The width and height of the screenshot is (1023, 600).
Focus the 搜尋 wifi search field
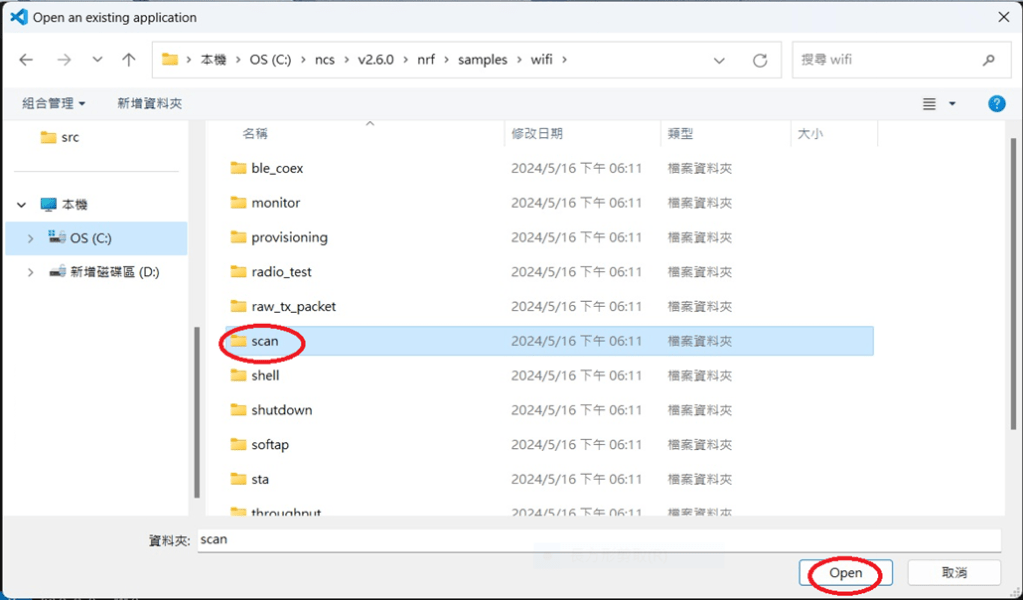click(x=900, y=60)
